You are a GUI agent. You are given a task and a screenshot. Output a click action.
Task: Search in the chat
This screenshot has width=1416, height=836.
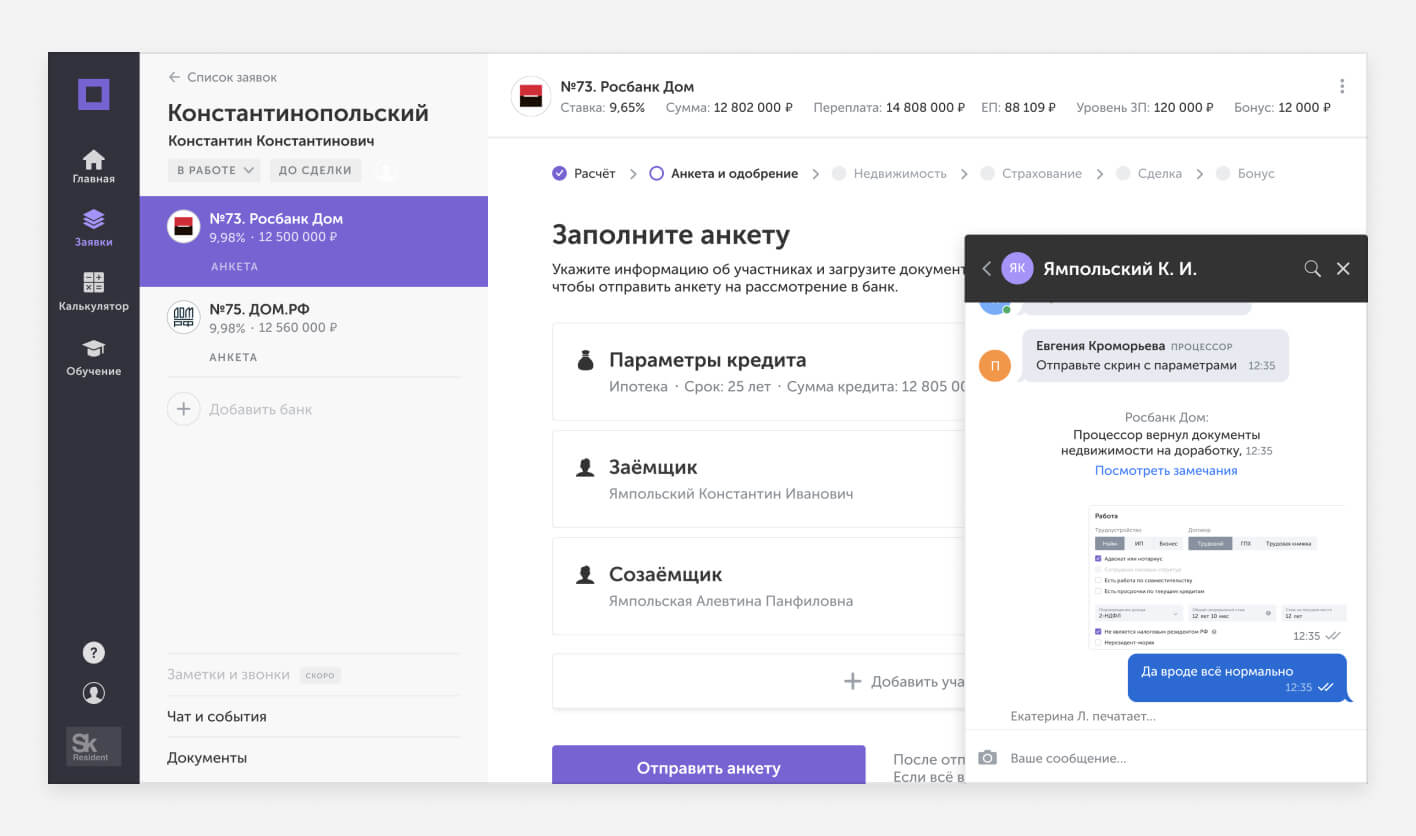tap(1313, 268)
